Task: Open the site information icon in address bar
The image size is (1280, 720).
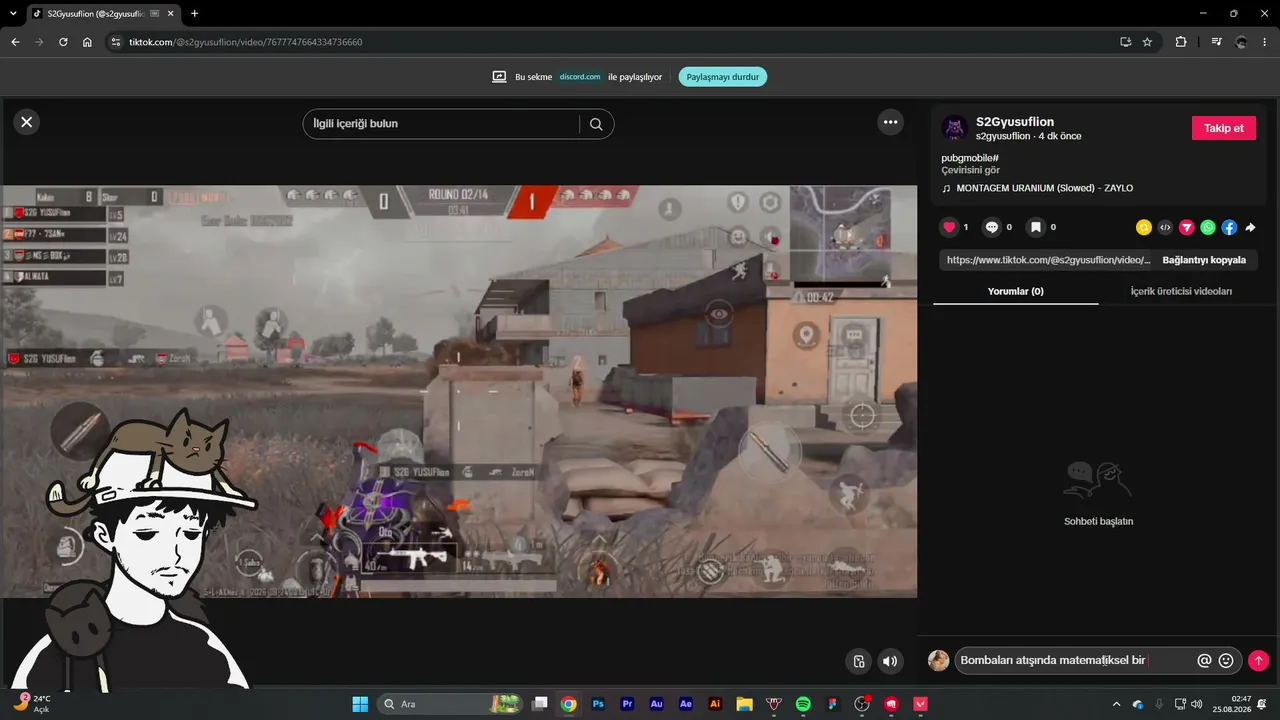Action: (x=115, y=42)
